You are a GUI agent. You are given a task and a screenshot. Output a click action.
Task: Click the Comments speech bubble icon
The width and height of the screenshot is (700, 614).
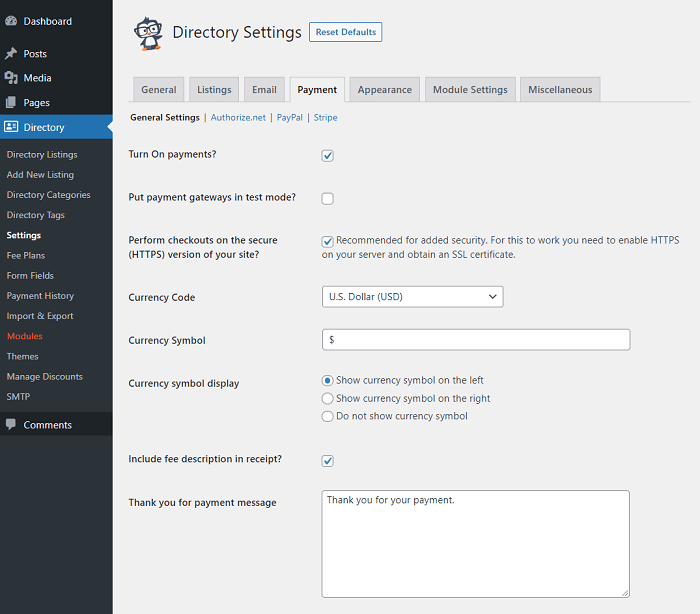(11, 424)
